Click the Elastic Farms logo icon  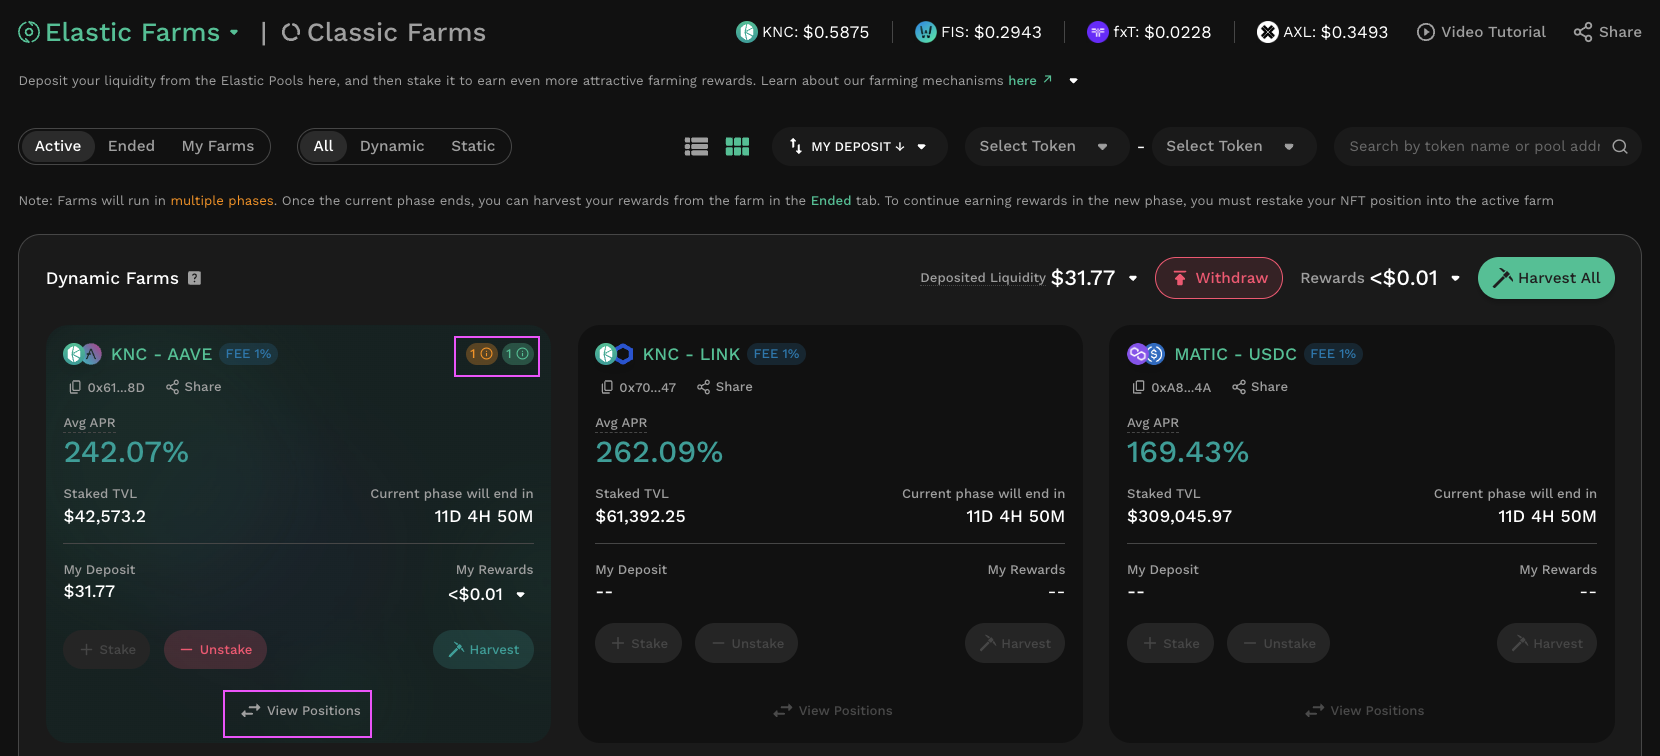(x=29, y=32)
